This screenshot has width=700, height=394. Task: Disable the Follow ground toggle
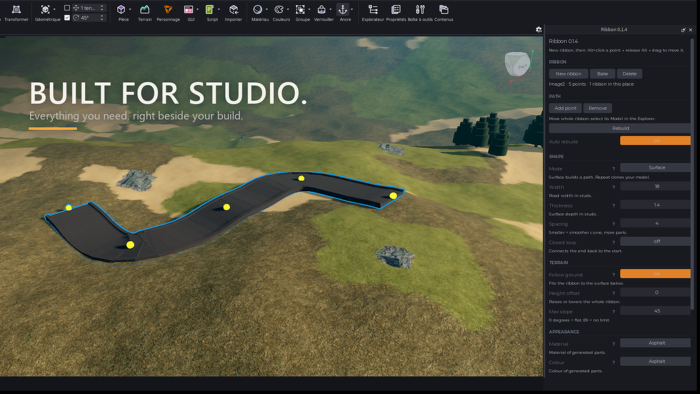click(655, 274)
